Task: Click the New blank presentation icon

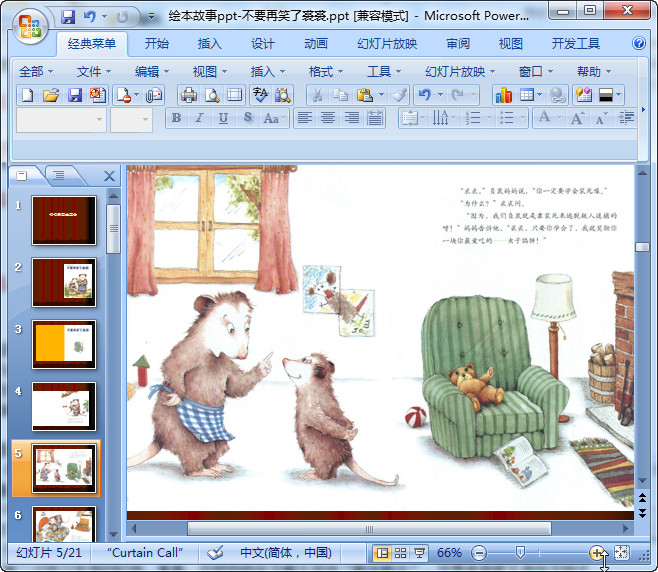Action: pos(28,95)
